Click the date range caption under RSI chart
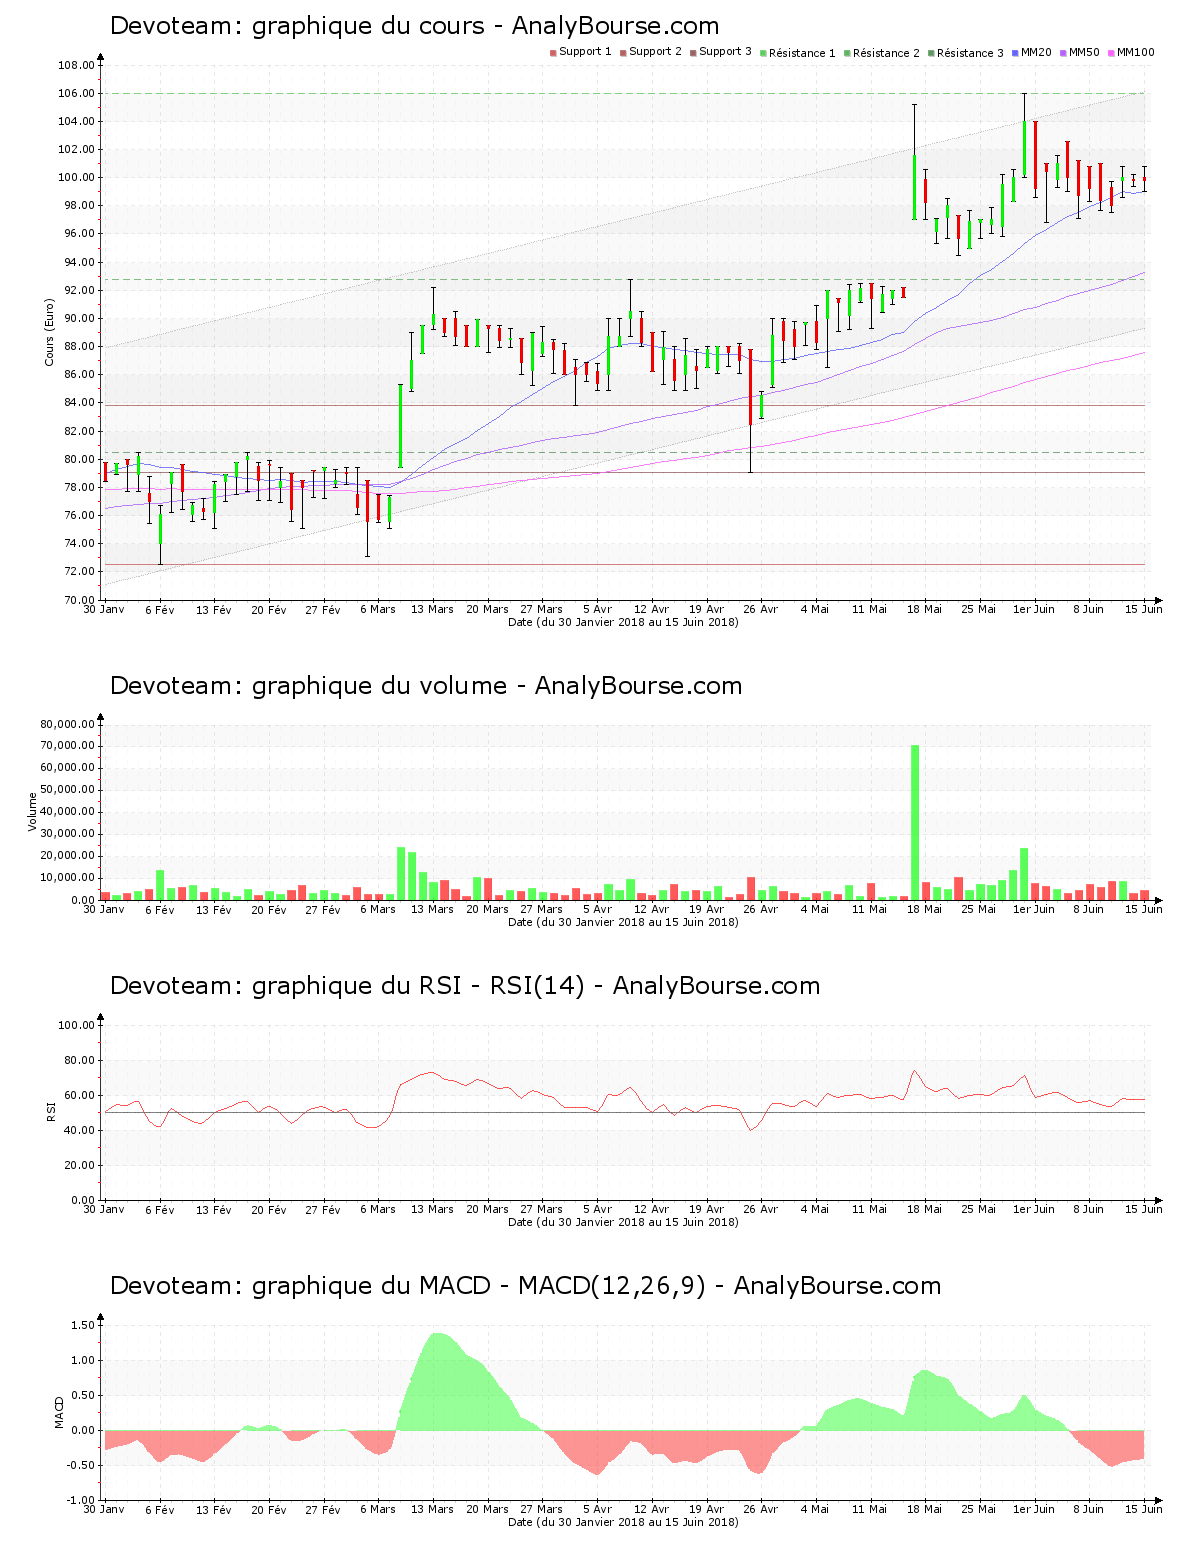1200x1550 pixels. coord(623,1222)
